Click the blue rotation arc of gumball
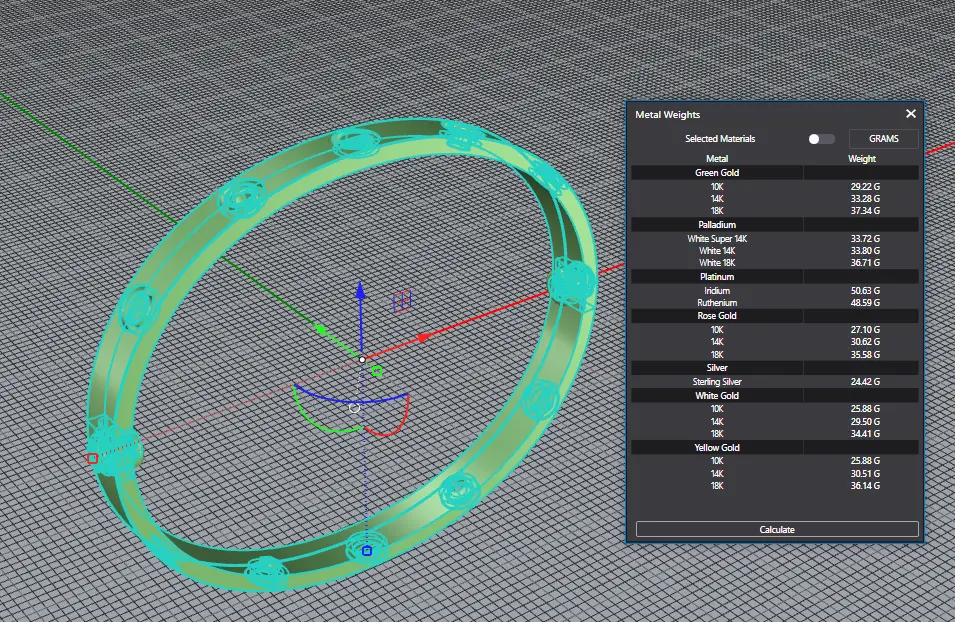The width and height of the screenshot is (955, 622). [351, 400]
